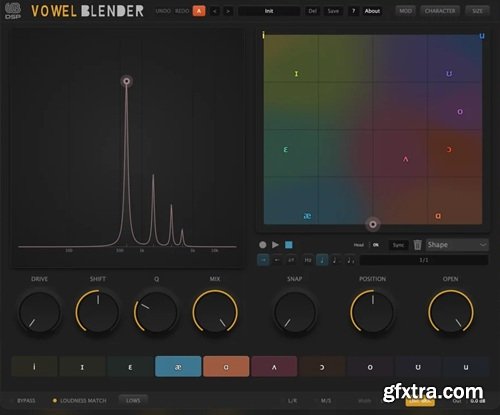The height and width of the screenshot is (415, 500).
Task: Click the REDO button
Action: [x=182, y=11]
